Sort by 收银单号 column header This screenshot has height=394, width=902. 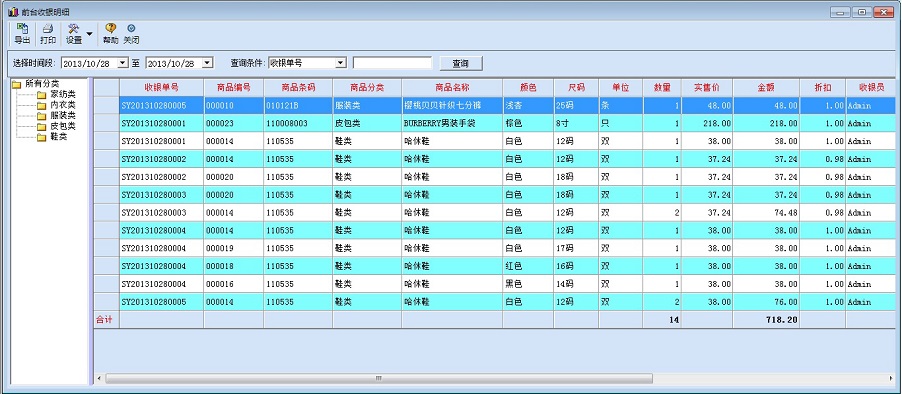click(161, 87)
